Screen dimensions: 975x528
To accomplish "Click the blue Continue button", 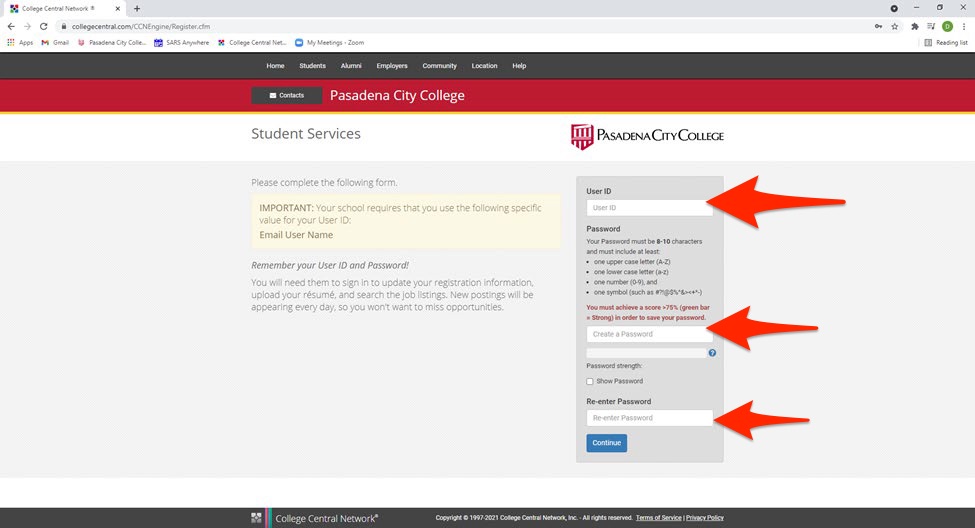I will [x=606, y=443].
